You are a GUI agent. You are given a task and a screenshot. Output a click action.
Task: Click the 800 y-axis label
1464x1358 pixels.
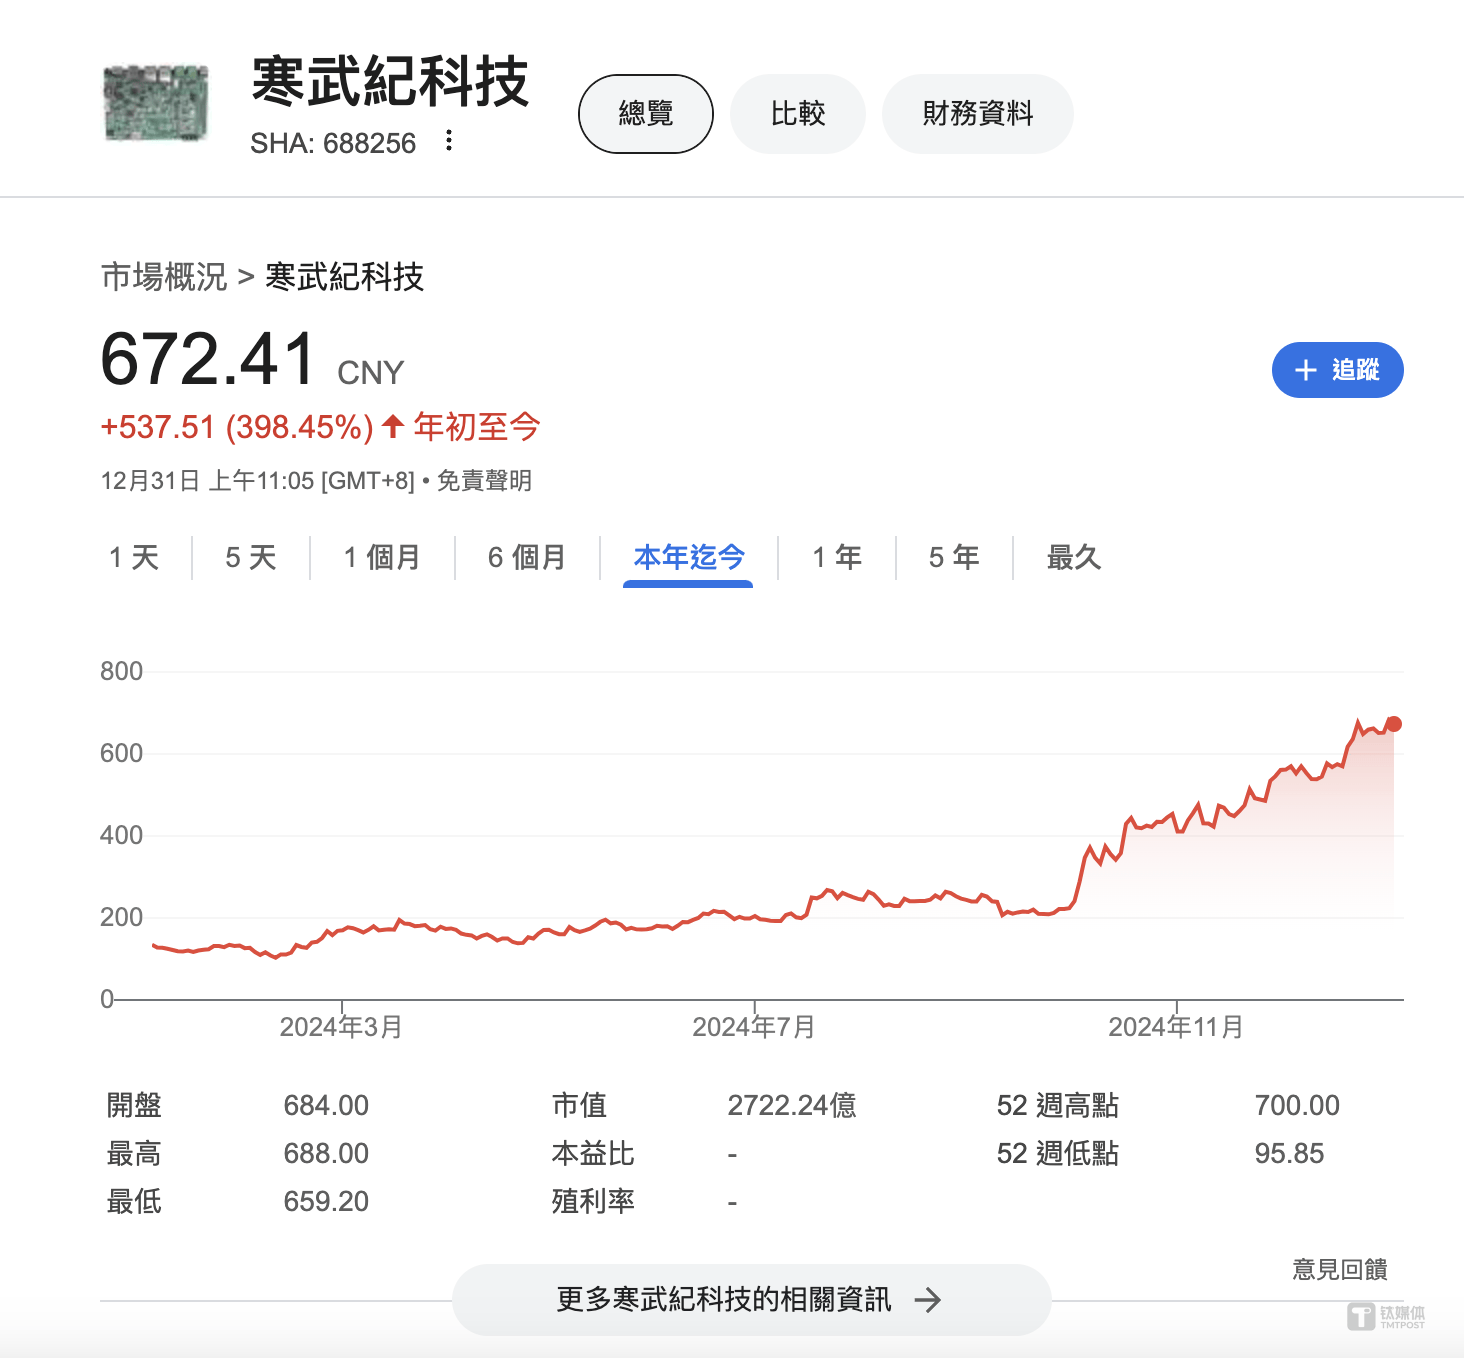pyautogui.click(x=121, y=671)
